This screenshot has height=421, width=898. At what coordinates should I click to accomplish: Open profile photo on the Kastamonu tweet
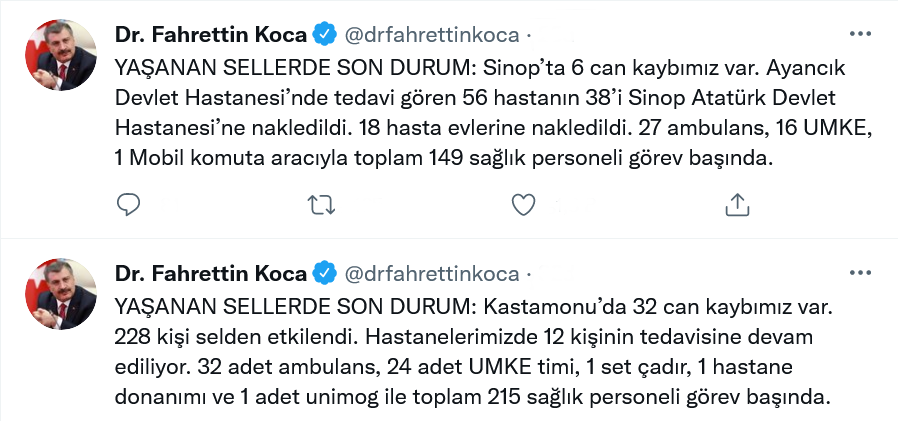(61, 293)
